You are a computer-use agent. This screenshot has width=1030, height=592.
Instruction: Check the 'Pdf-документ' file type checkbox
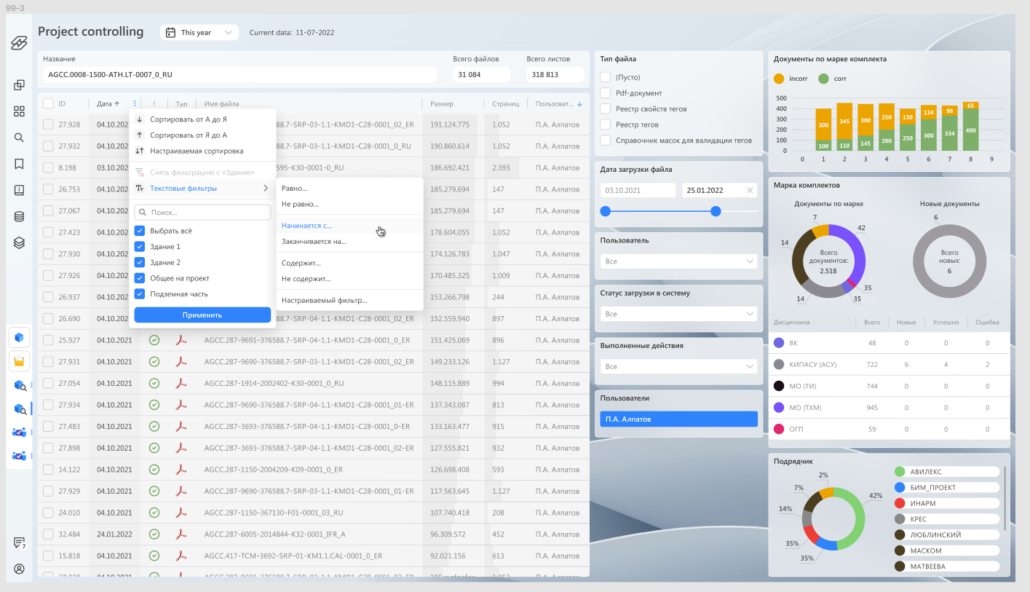(x=605, y=93)
